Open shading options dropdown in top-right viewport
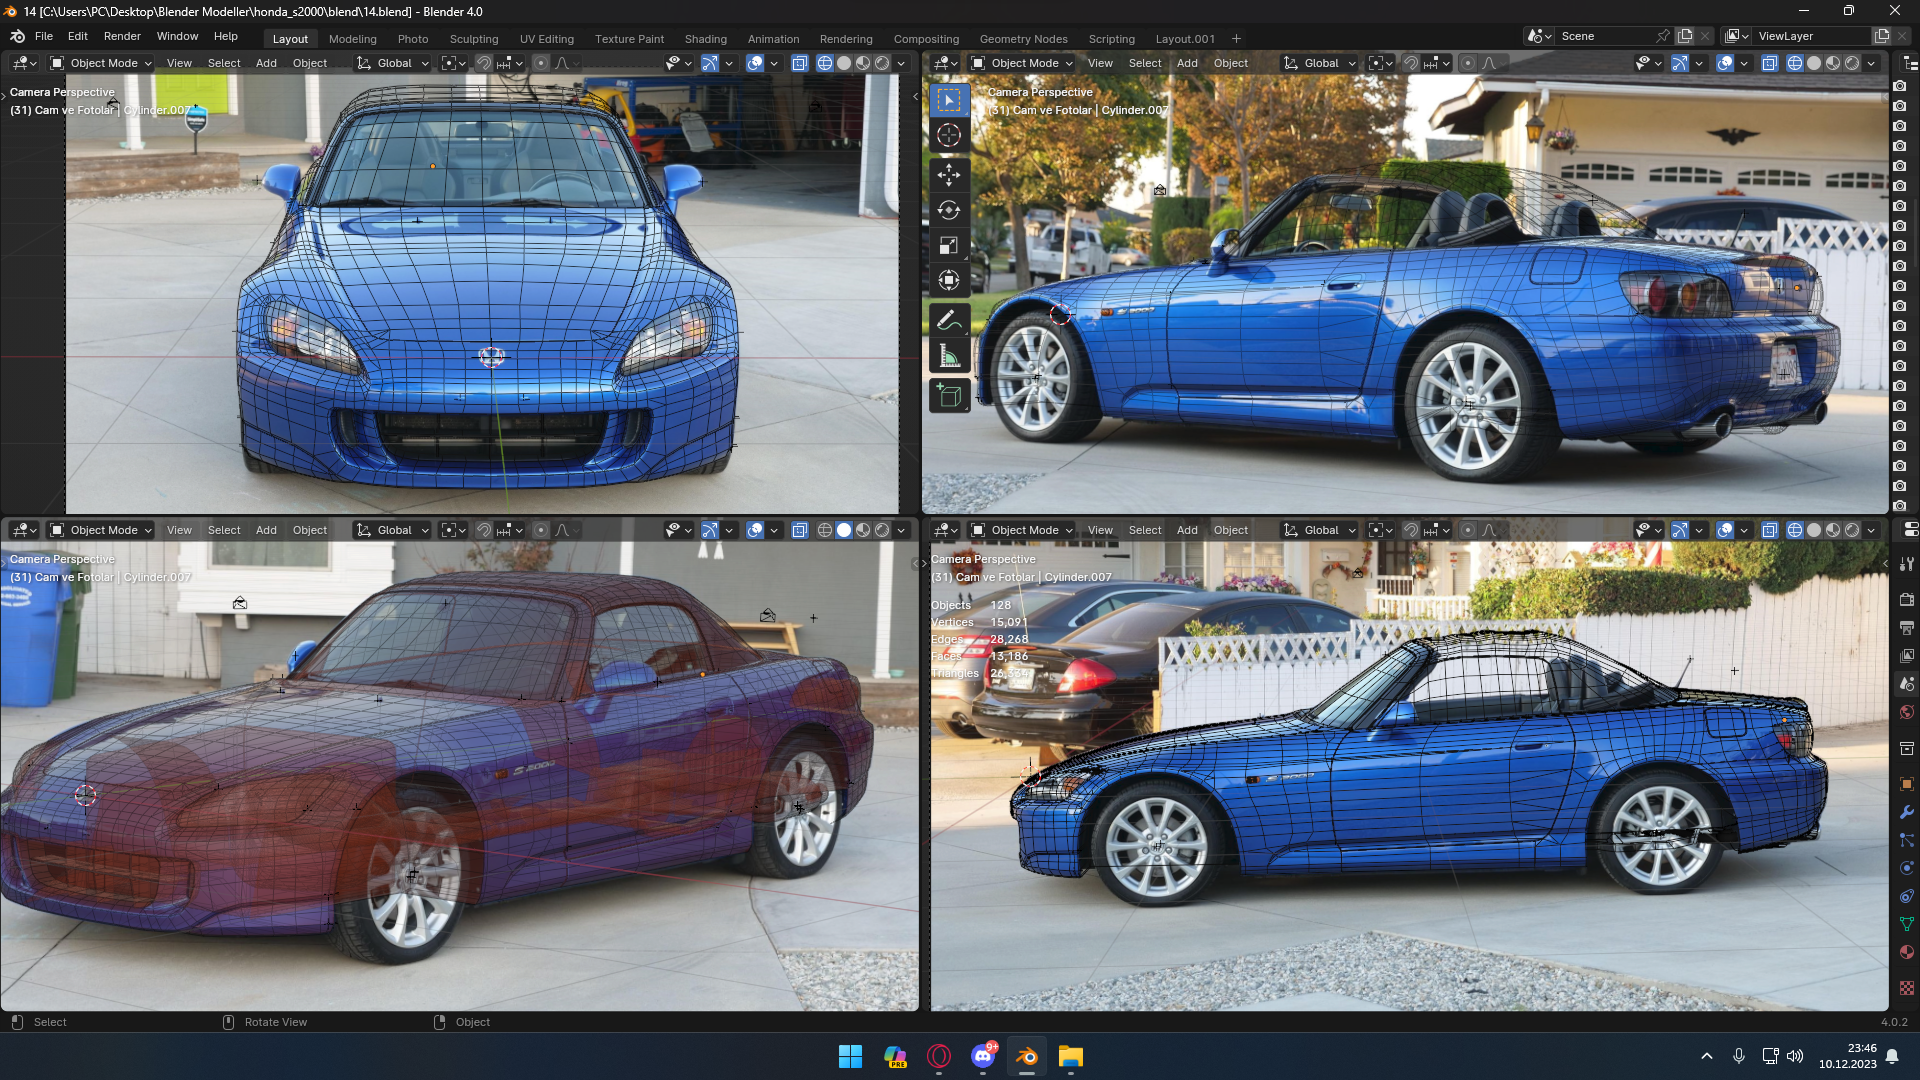 tap(1871, 63)
